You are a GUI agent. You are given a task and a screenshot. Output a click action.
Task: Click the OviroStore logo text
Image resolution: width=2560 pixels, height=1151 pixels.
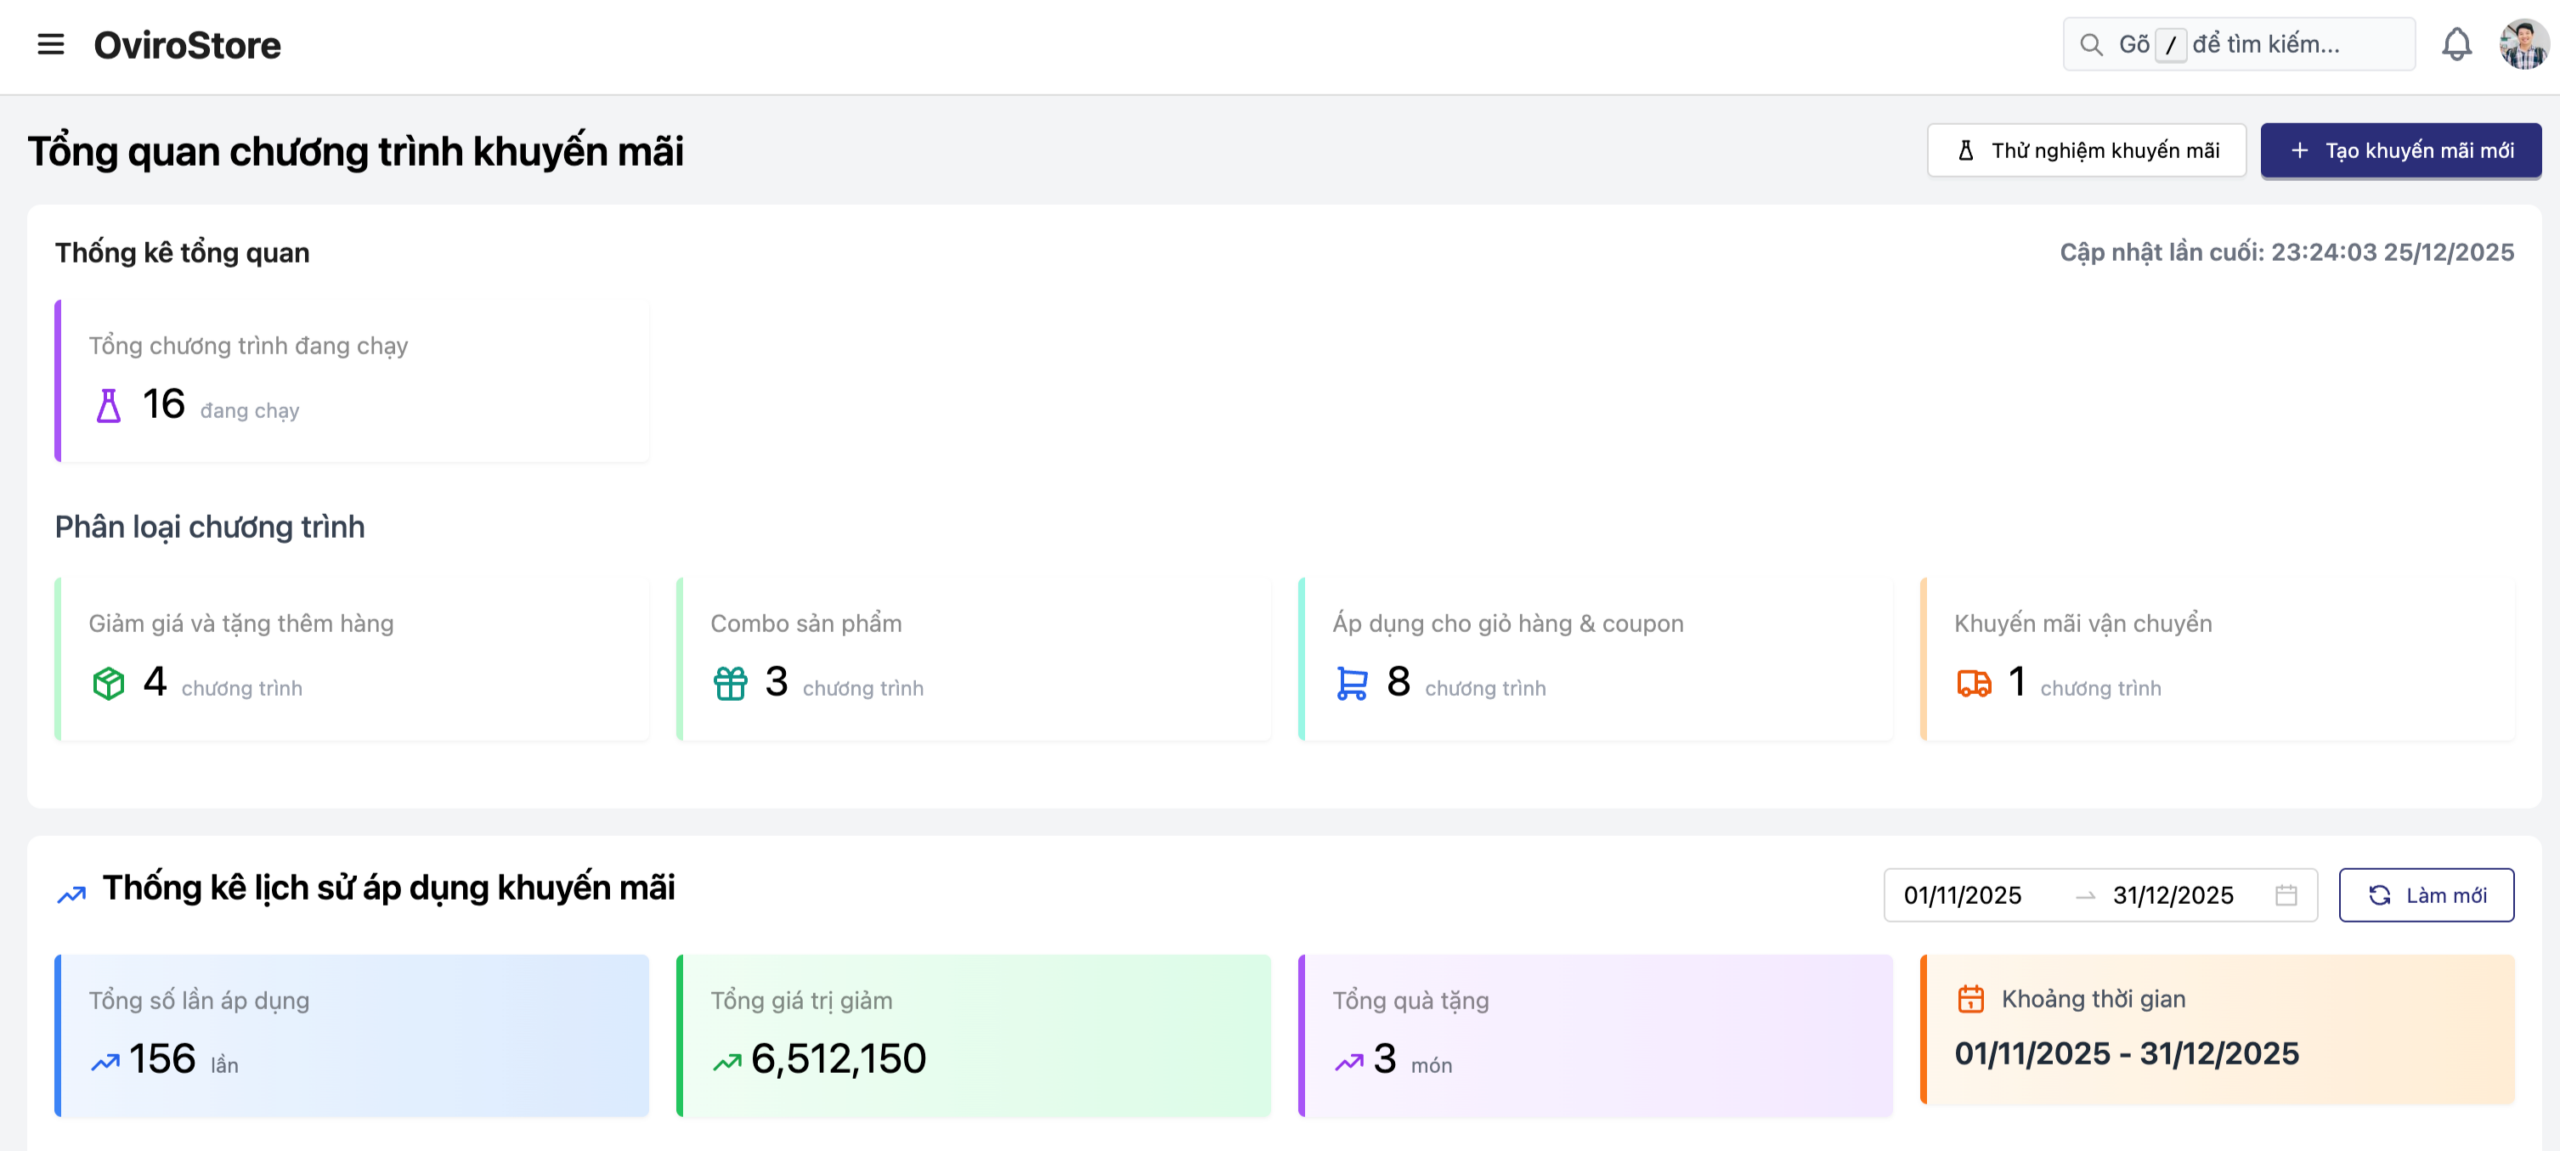(x=187, y=45)
